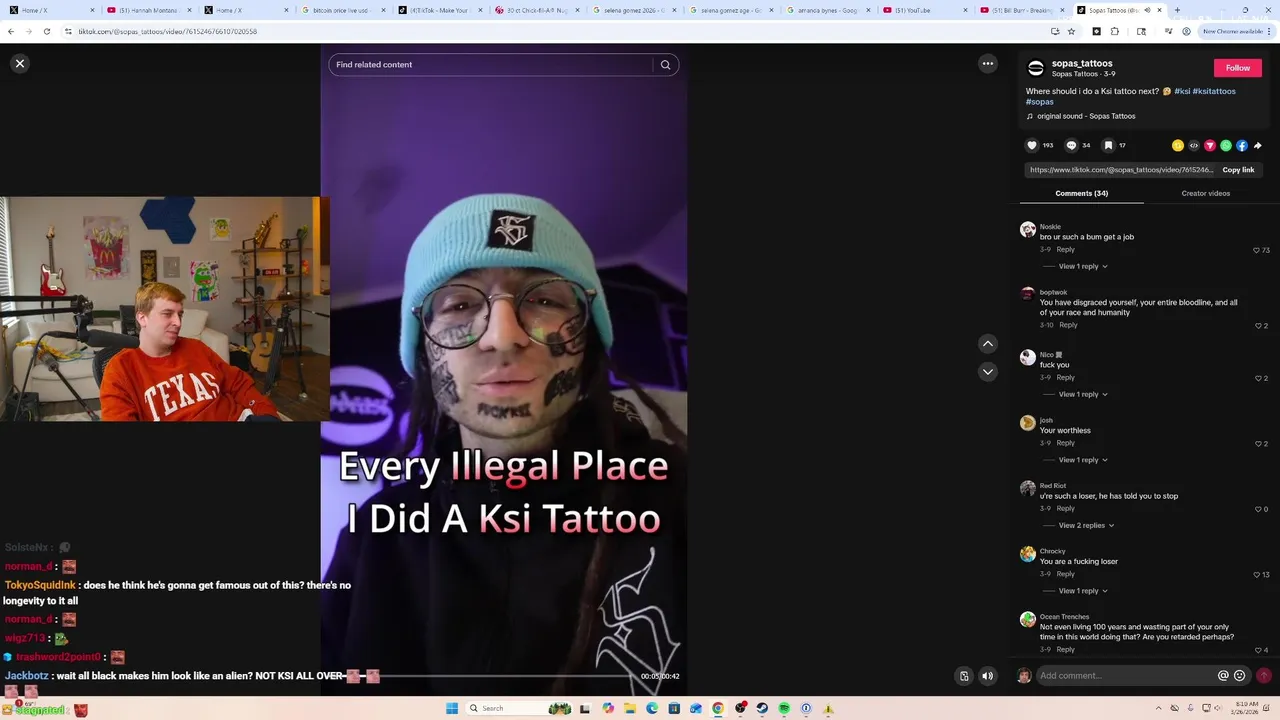Switch to the Comments (34) tab

pos(1081,193)
